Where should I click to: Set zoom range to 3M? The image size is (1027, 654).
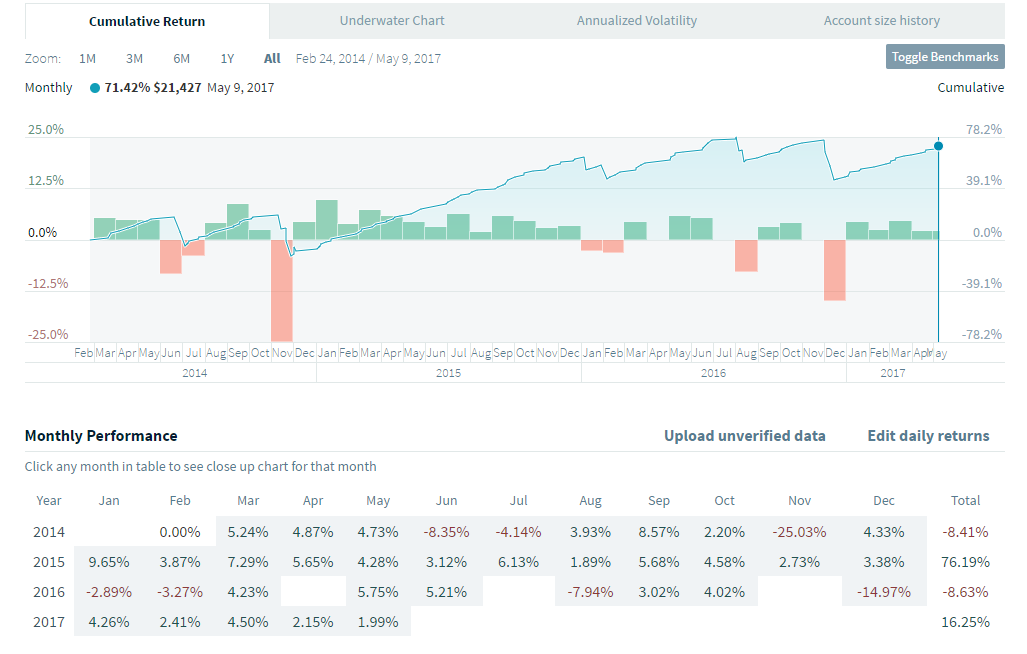click(x=134, y=58)
